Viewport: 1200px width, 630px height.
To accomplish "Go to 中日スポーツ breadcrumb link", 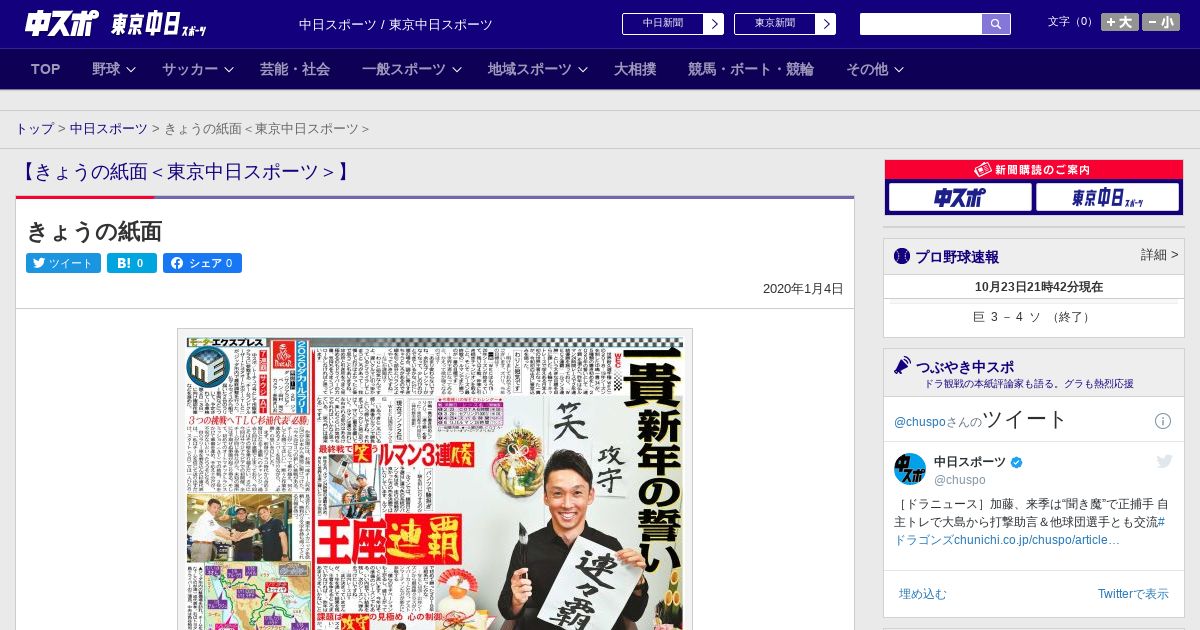I will tap(108, 129).
